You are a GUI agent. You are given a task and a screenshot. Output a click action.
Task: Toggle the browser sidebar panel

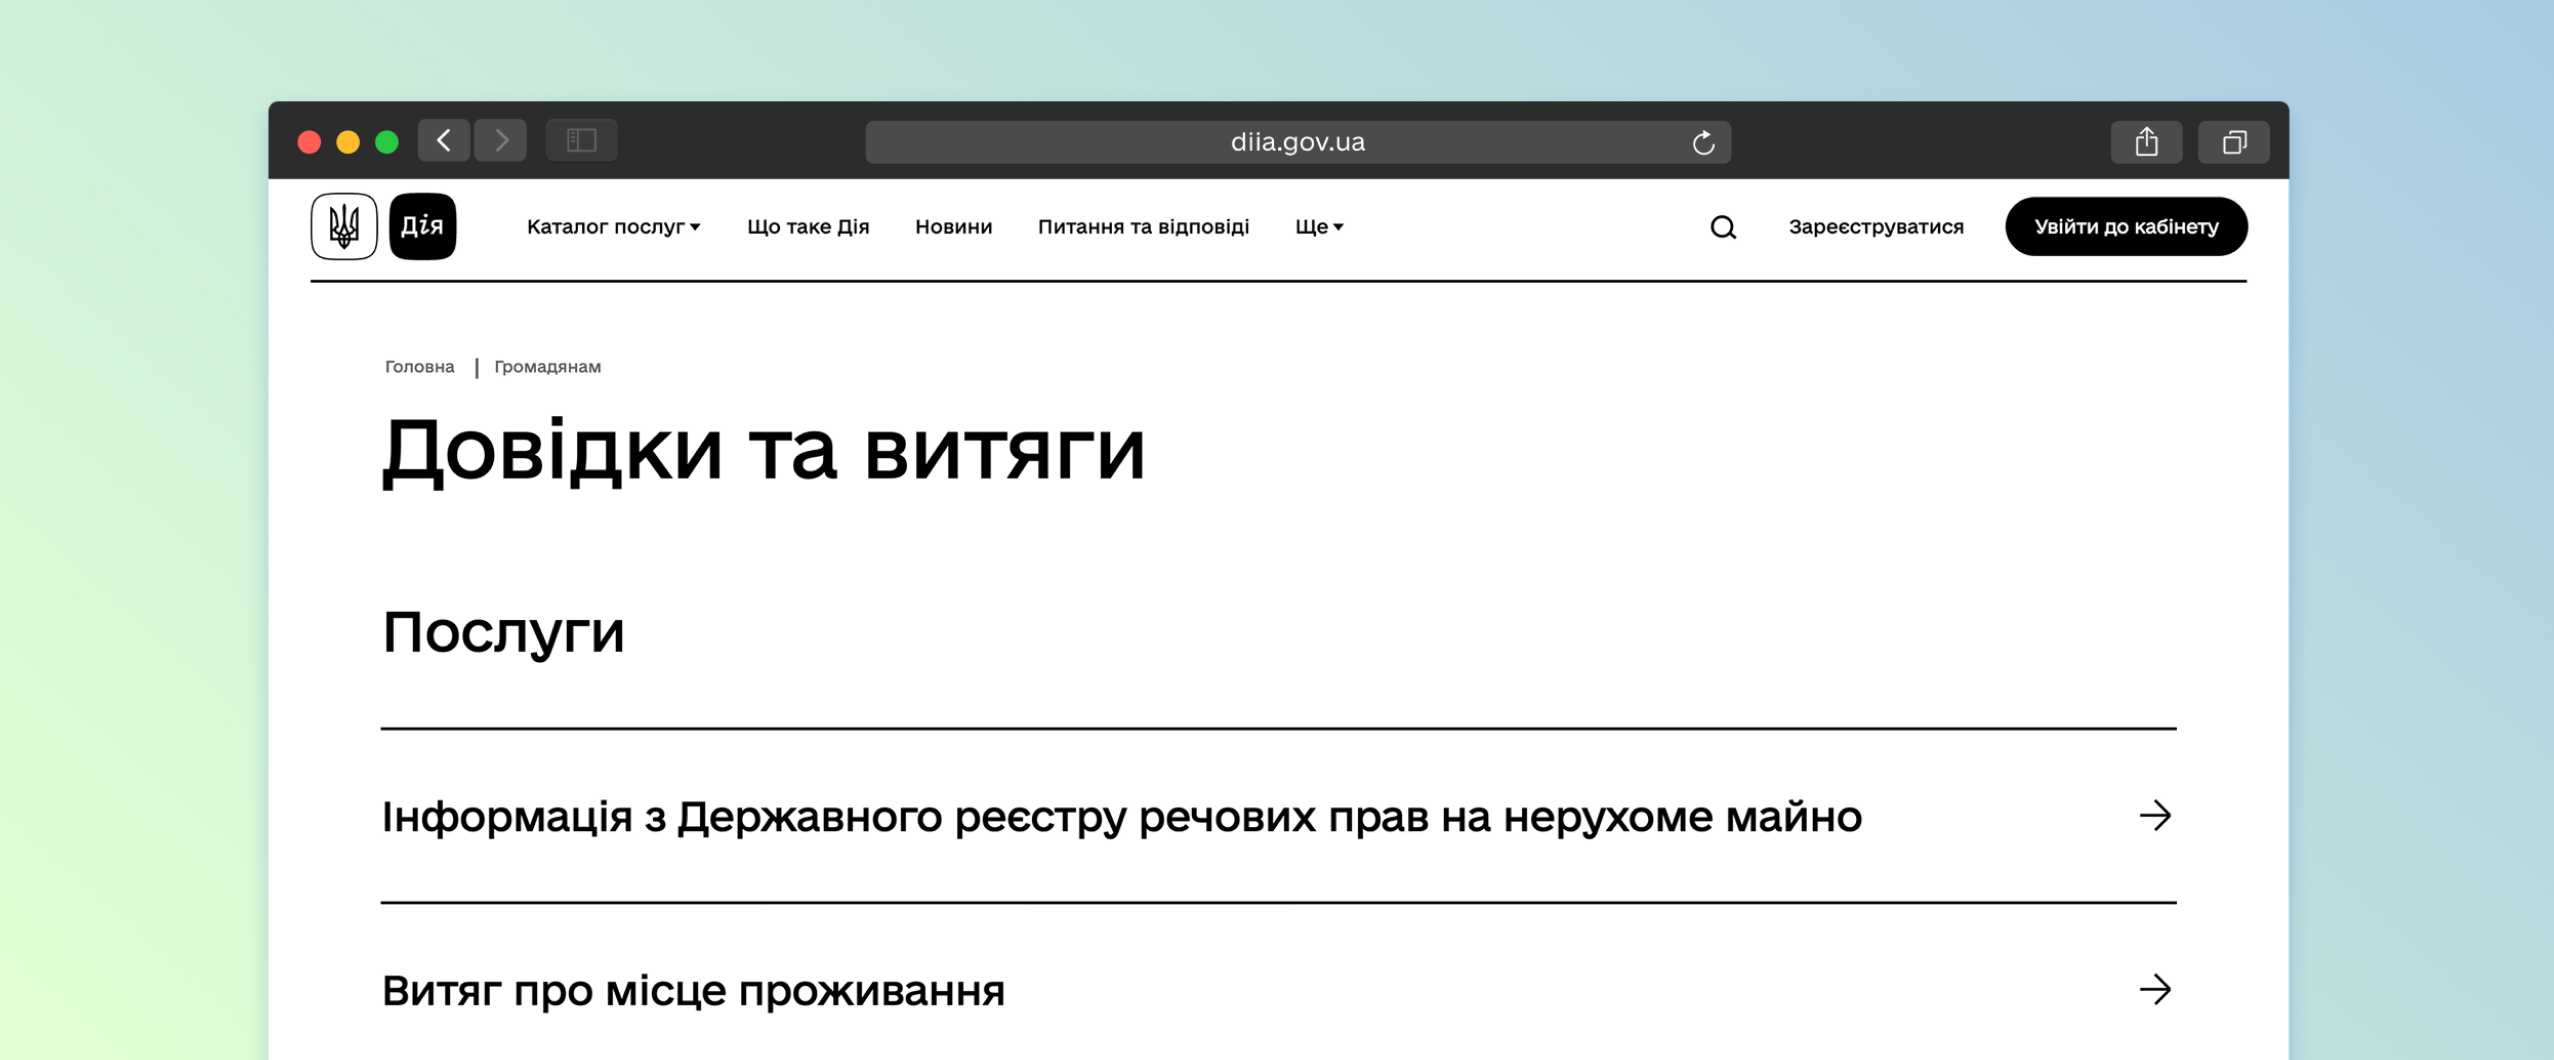(x=581, y=141)
